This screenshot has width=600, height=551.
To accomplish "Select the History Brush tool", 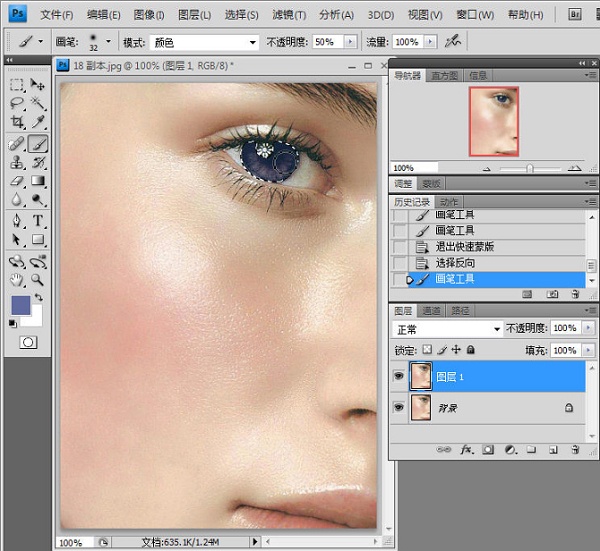I will pos(38,162).
